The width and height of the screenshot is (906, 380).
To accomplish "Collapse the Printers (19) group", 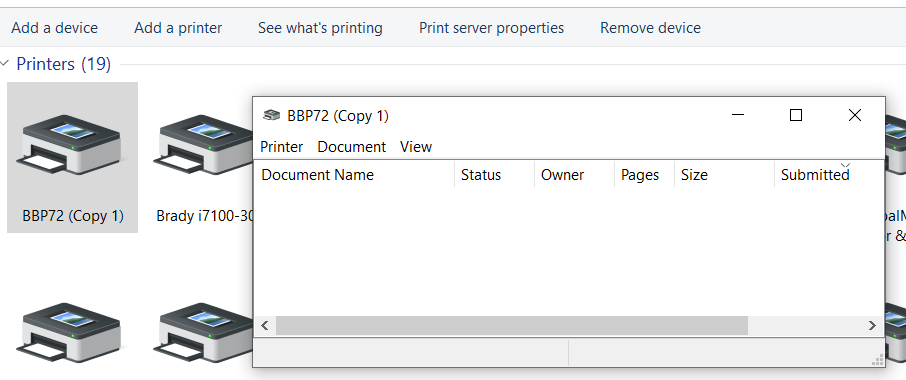I will (x=5, y=64).
